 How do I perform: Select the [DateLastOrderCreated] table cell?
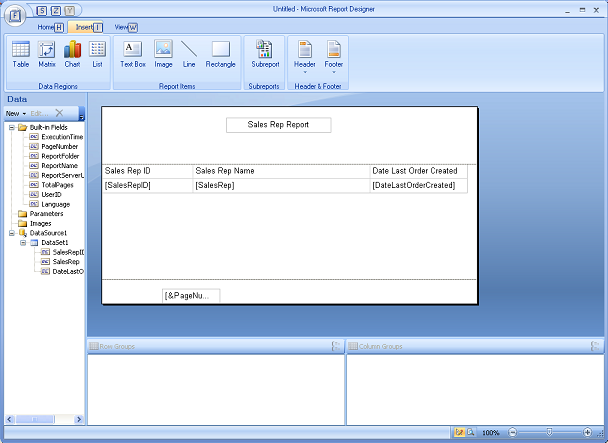point(419,185)
